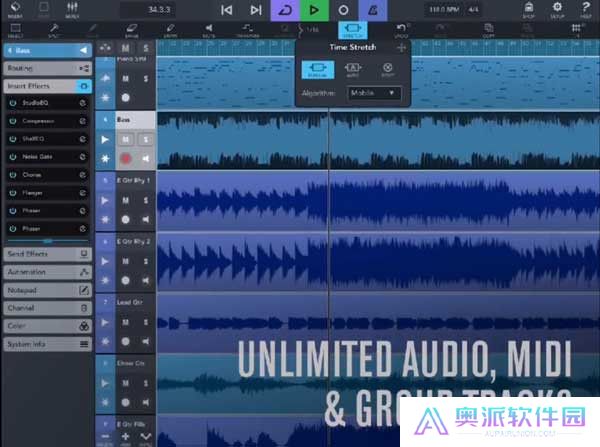Toggle Chorus effect power button
This screenshot has width=600, height=447.
[13, 175]
